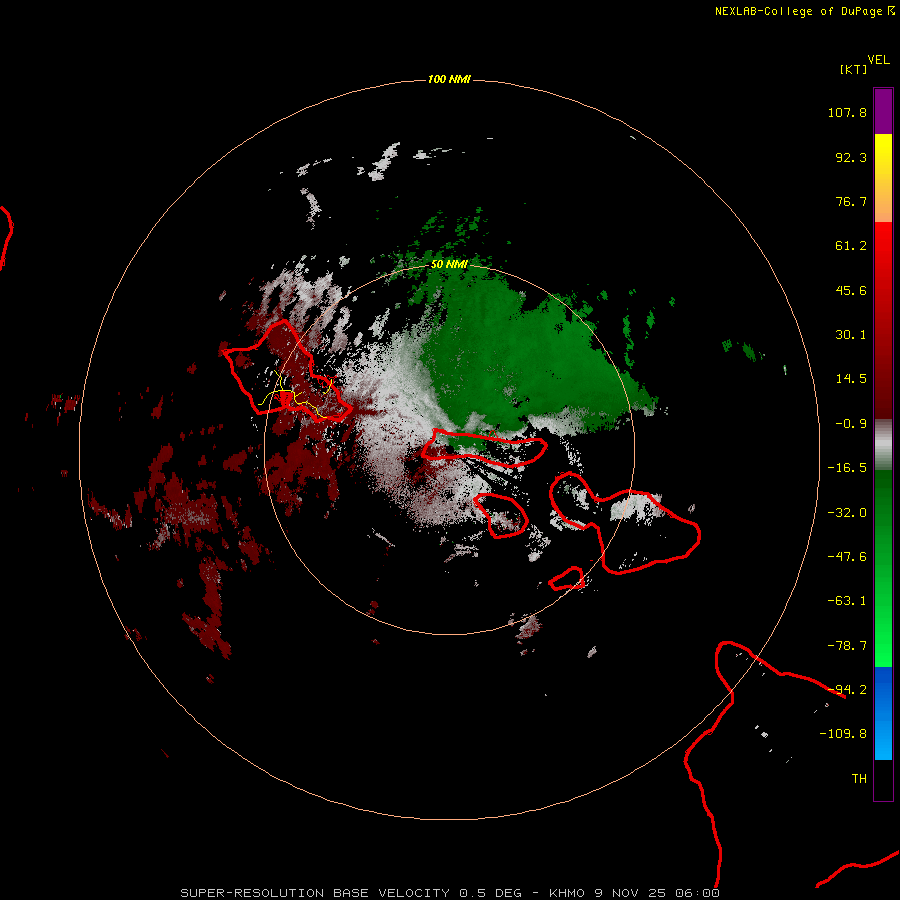Screen dimensions: 900x900
Task: Click the 100 NMI range ring label
Action: coord(449,79)
